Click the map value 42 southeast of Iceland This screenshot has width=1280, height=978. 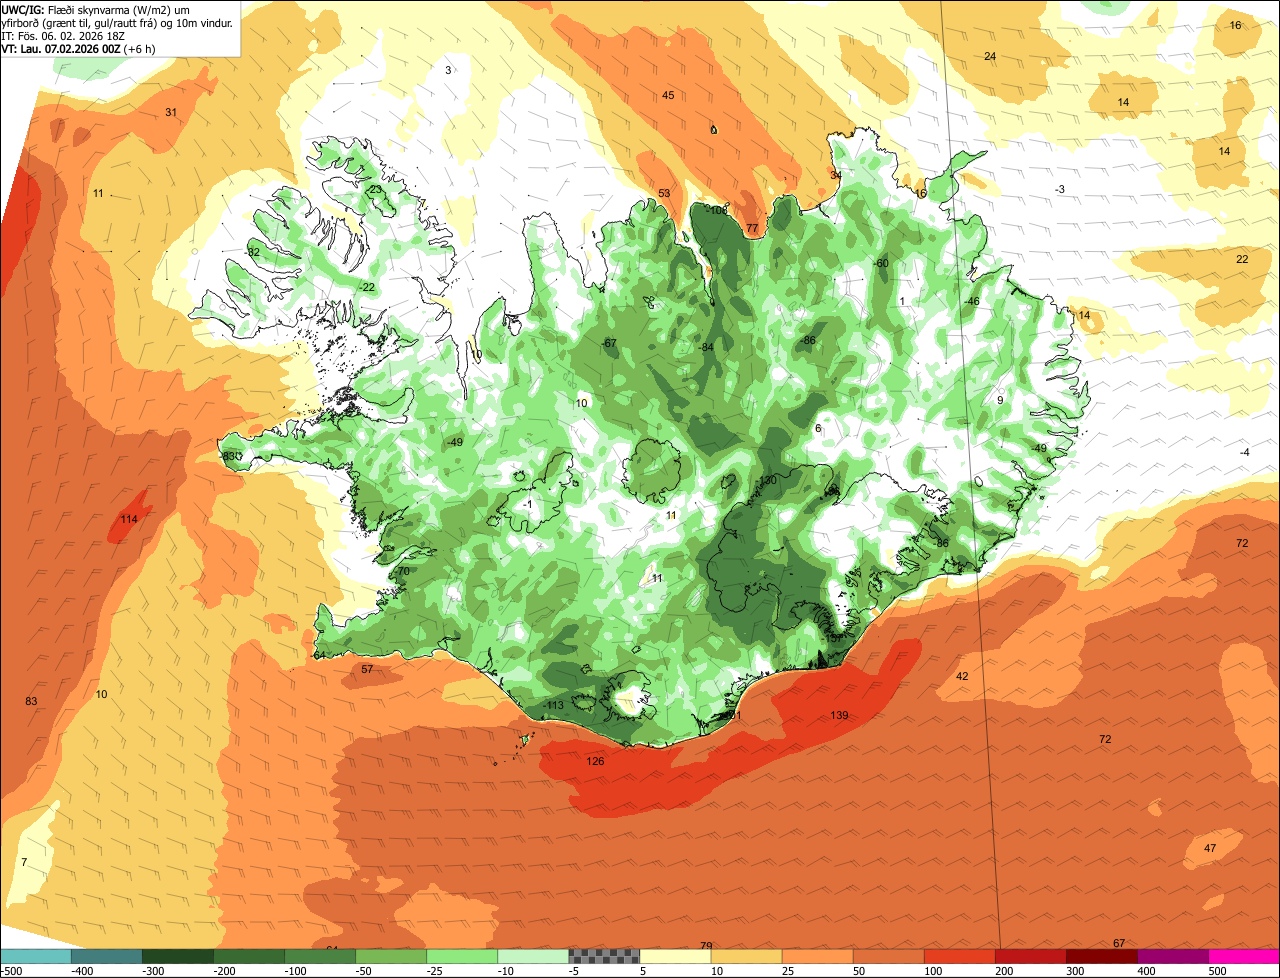pyautogui.click(x=962, y=677)
